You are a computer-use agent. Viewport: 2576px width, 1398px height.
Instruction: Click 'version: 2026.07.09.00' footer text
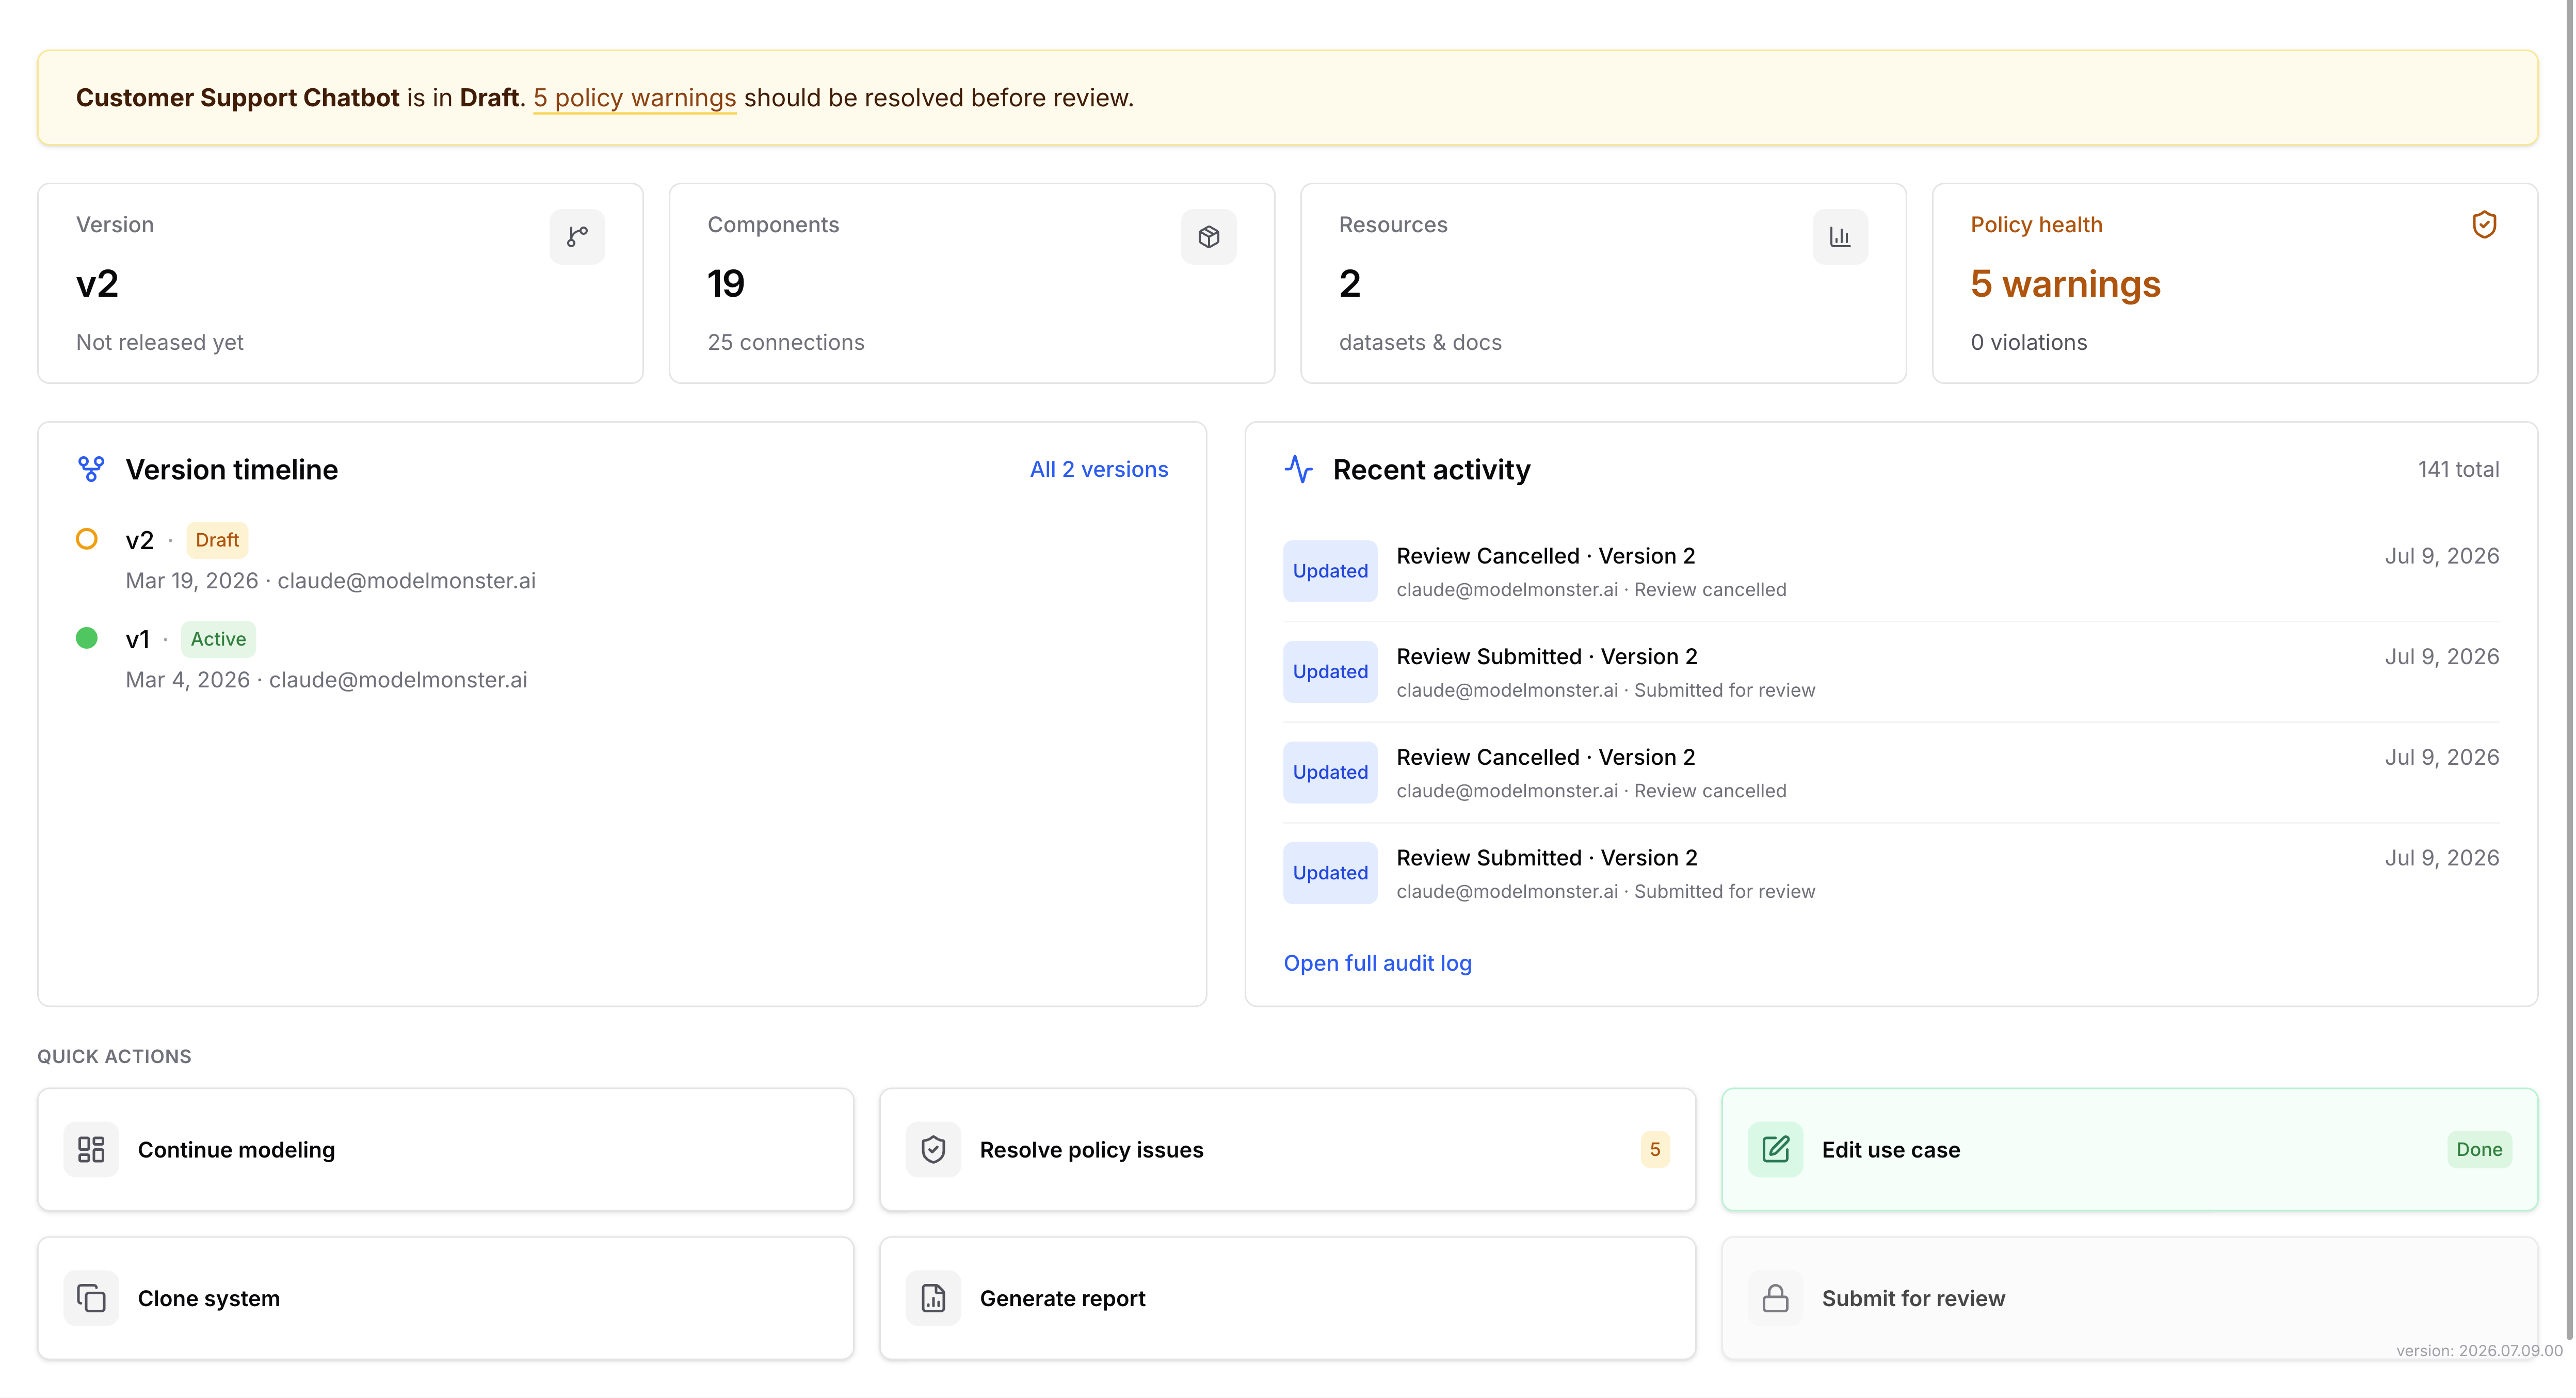(2479, 1350)
